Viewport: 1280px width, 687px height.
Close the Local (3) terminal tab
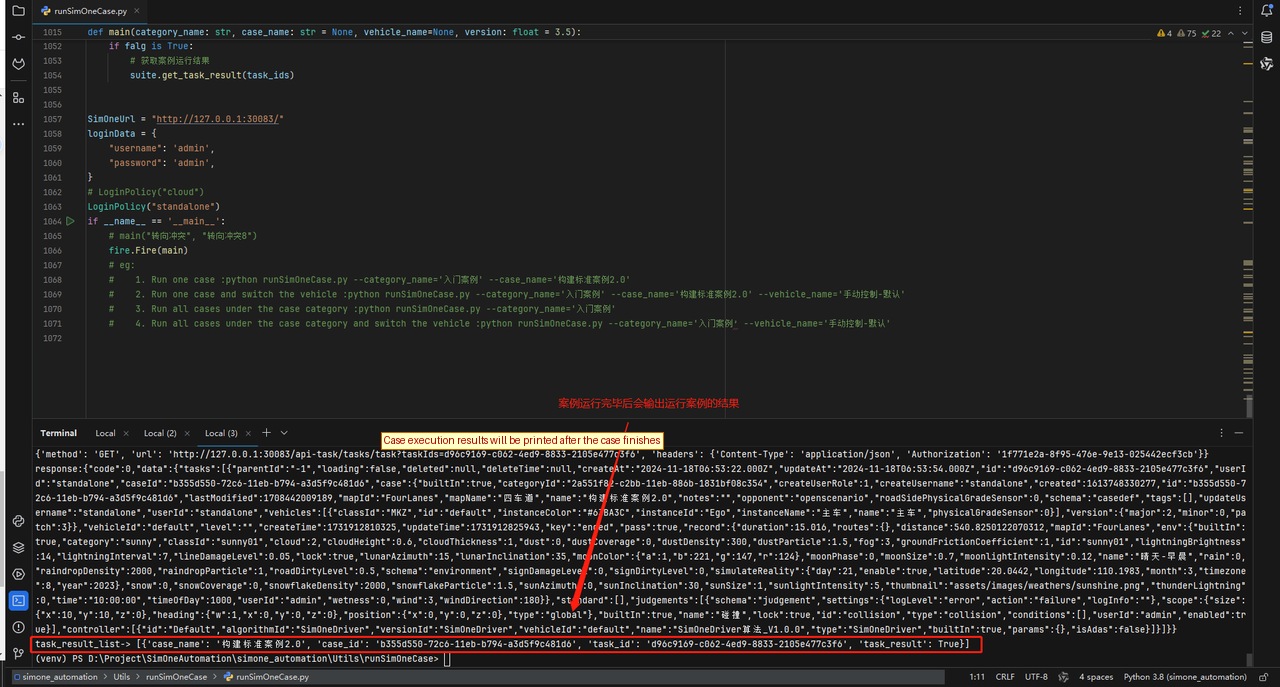click(x=248, y=433)
